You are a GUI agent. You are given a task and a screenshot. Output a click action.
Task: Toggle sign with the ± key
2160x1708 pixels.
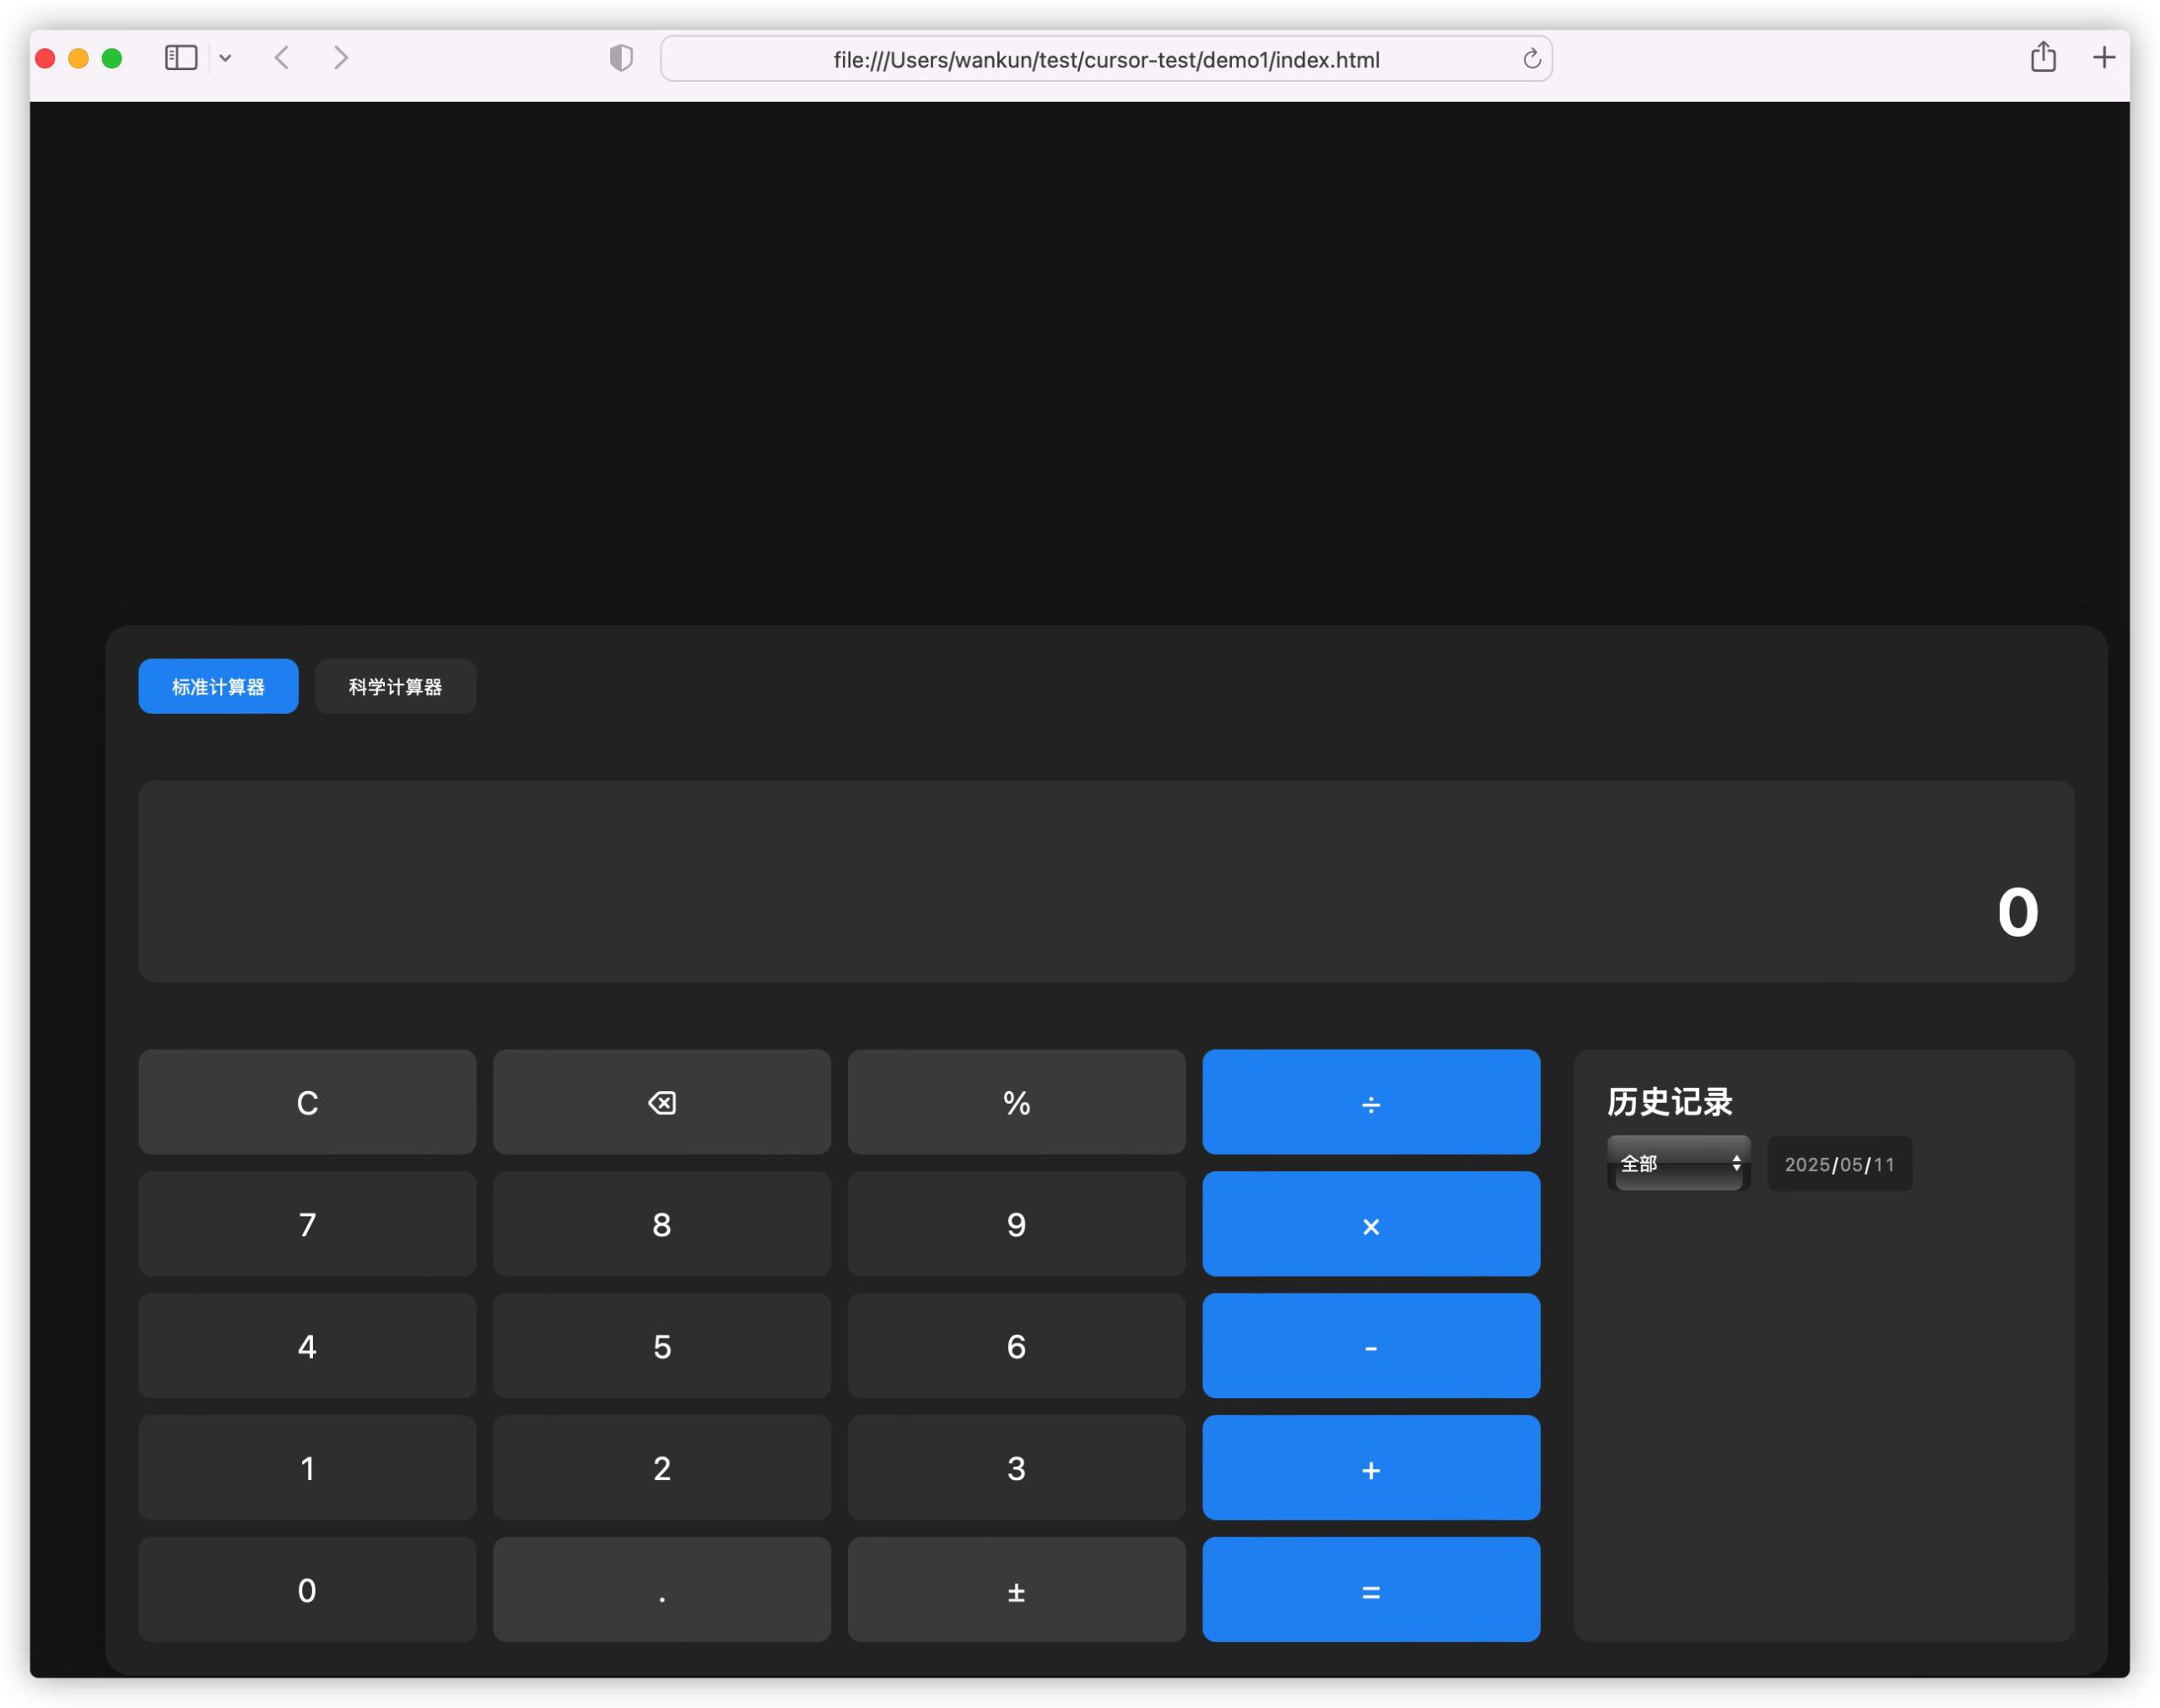tap(1016, 1590)
